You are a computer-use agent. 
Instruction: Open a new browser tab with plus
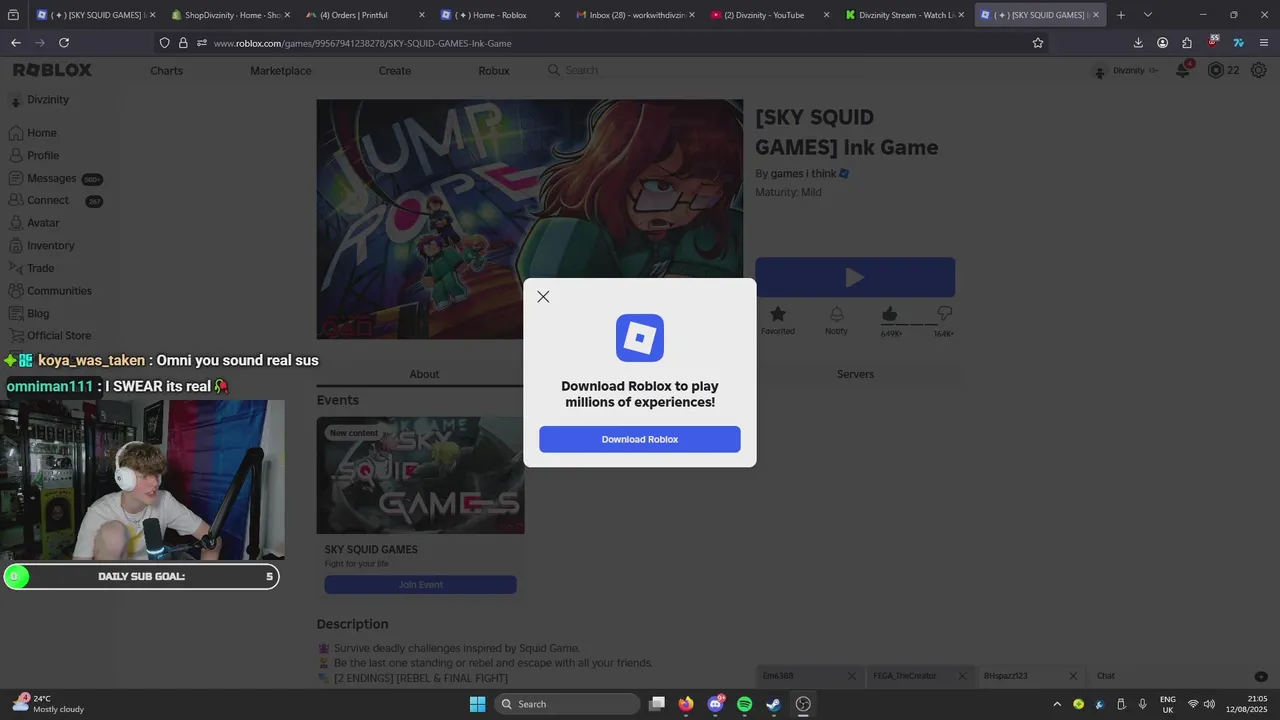(1121, 15)
